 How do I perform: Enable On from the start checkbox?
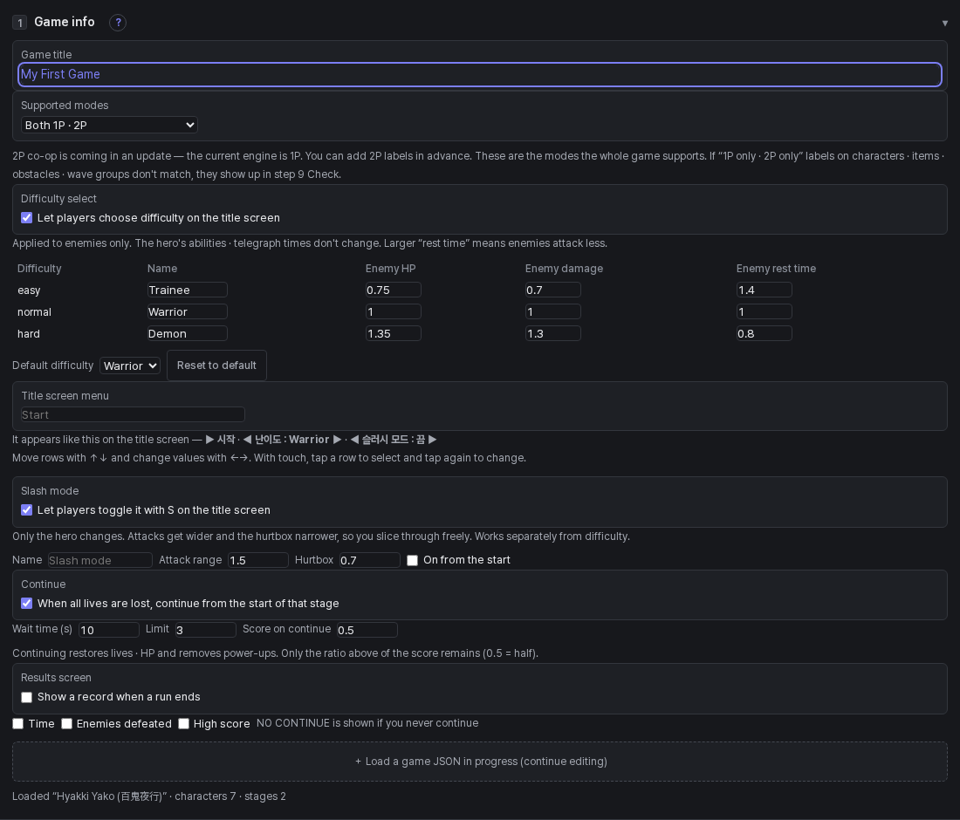[413, 560]
